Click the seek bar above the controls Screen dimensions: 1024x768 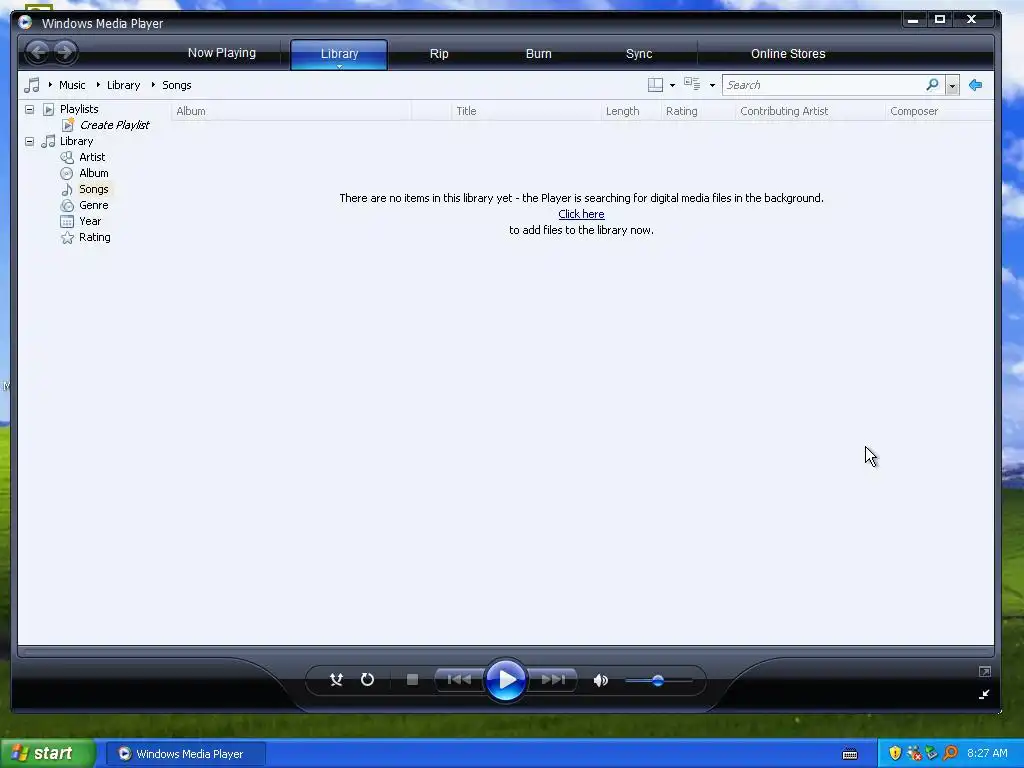point(506,651)
